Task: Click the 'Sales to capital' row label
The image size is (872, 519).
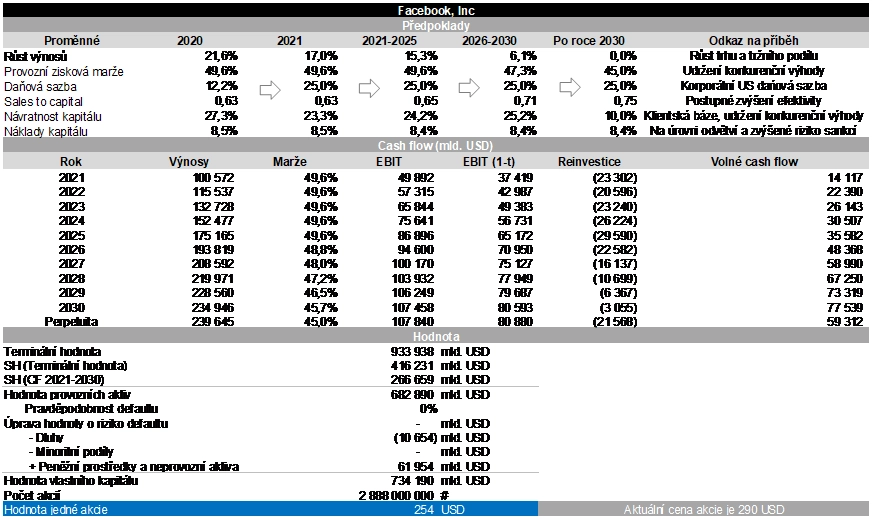Action: [43, 102]
